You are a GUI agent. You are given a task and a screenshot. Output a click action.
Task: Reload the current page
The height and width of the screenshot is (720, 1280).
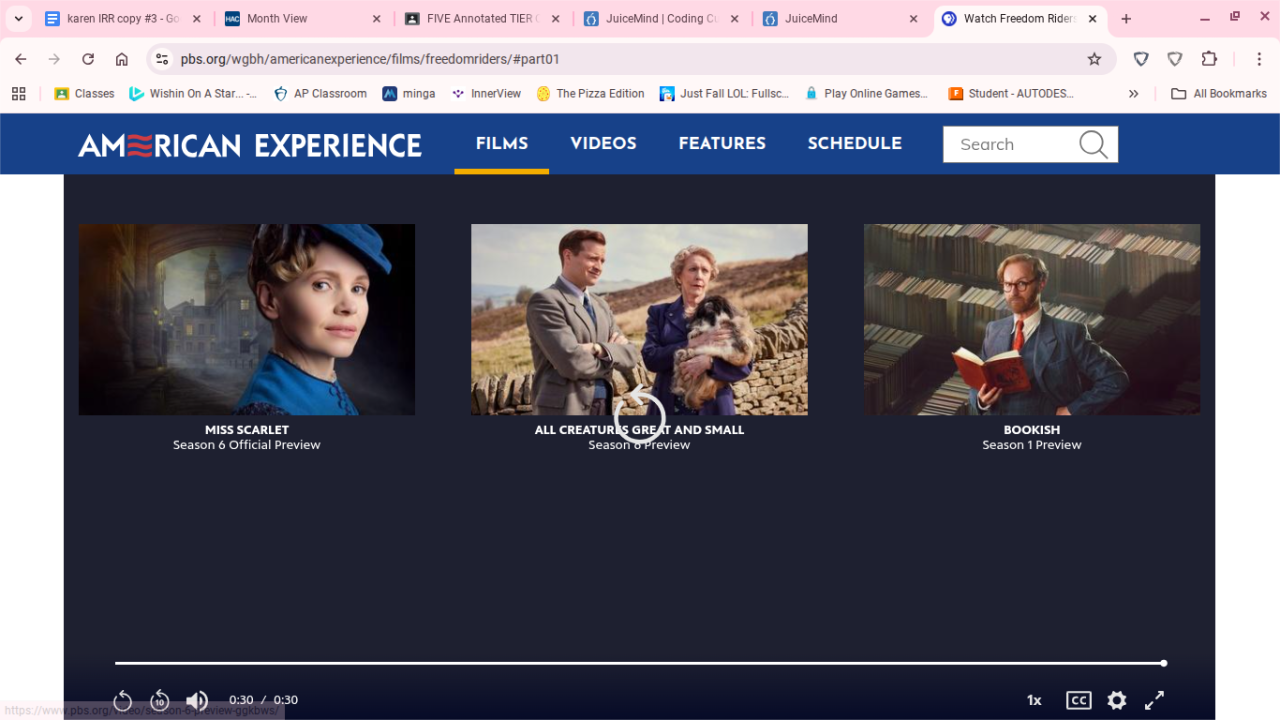point(88,59)
